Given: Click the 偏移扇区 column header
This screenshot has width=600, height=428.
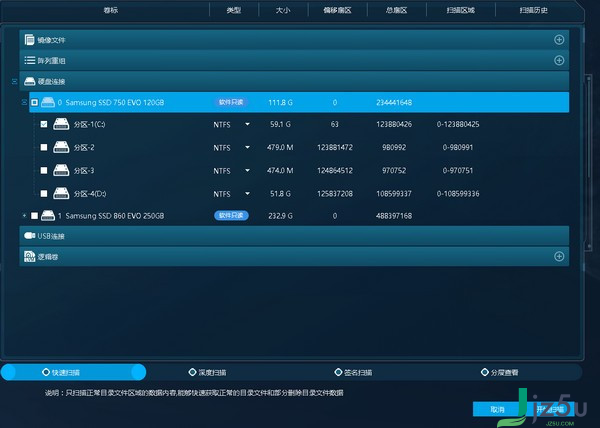Looking at the screenshot, I should point(337,10).
